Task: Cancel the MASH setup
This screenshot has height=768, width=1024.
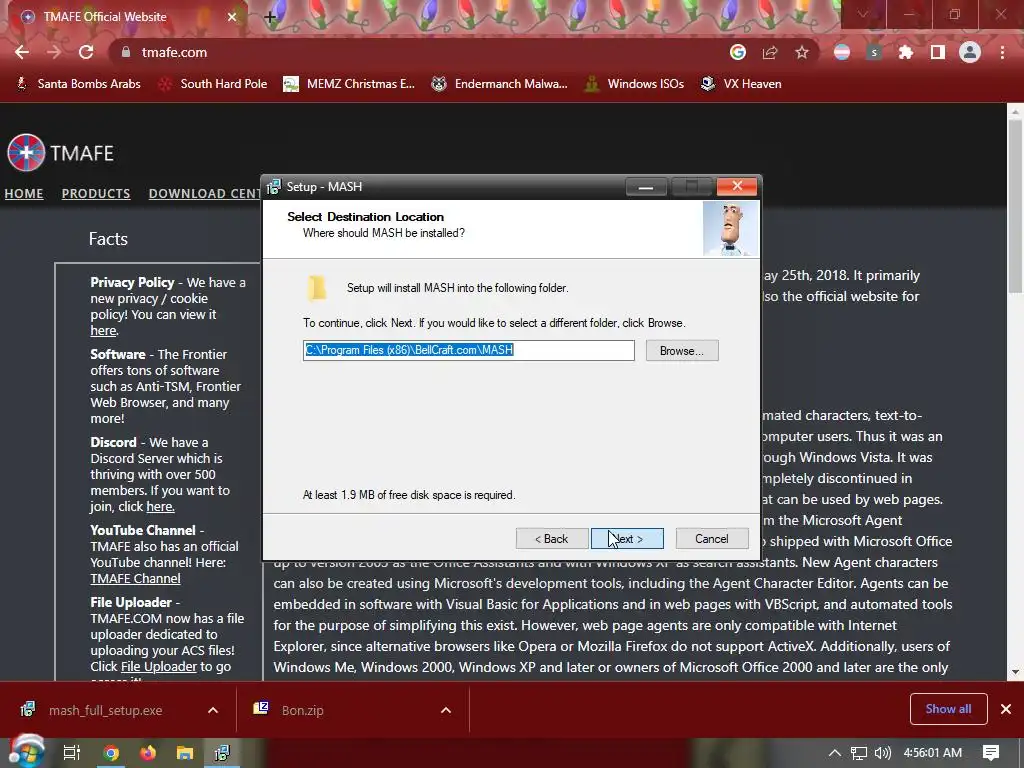Action: [x=711, y=539]
